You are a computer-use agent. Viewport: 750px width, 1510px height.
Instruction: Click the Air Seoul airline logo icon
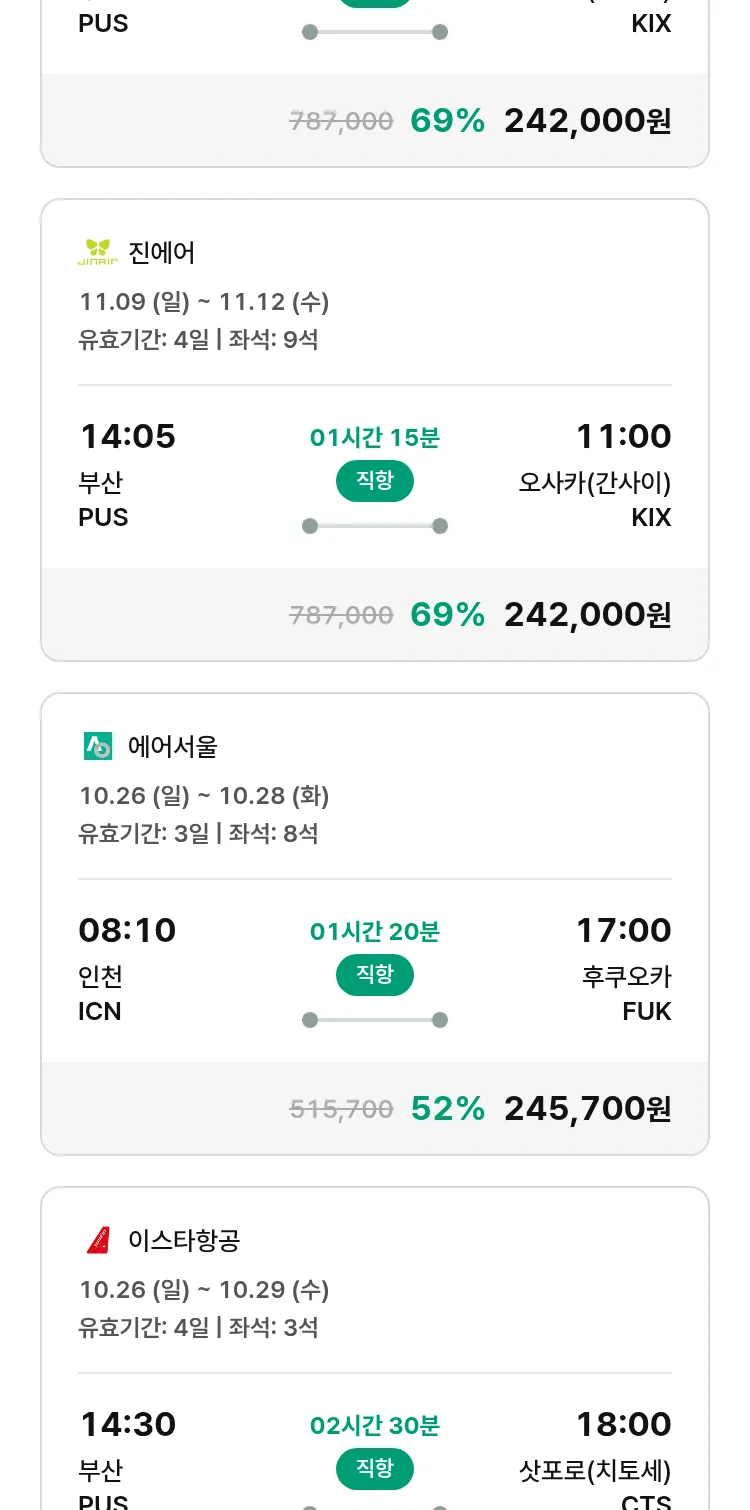click(98, 746)
